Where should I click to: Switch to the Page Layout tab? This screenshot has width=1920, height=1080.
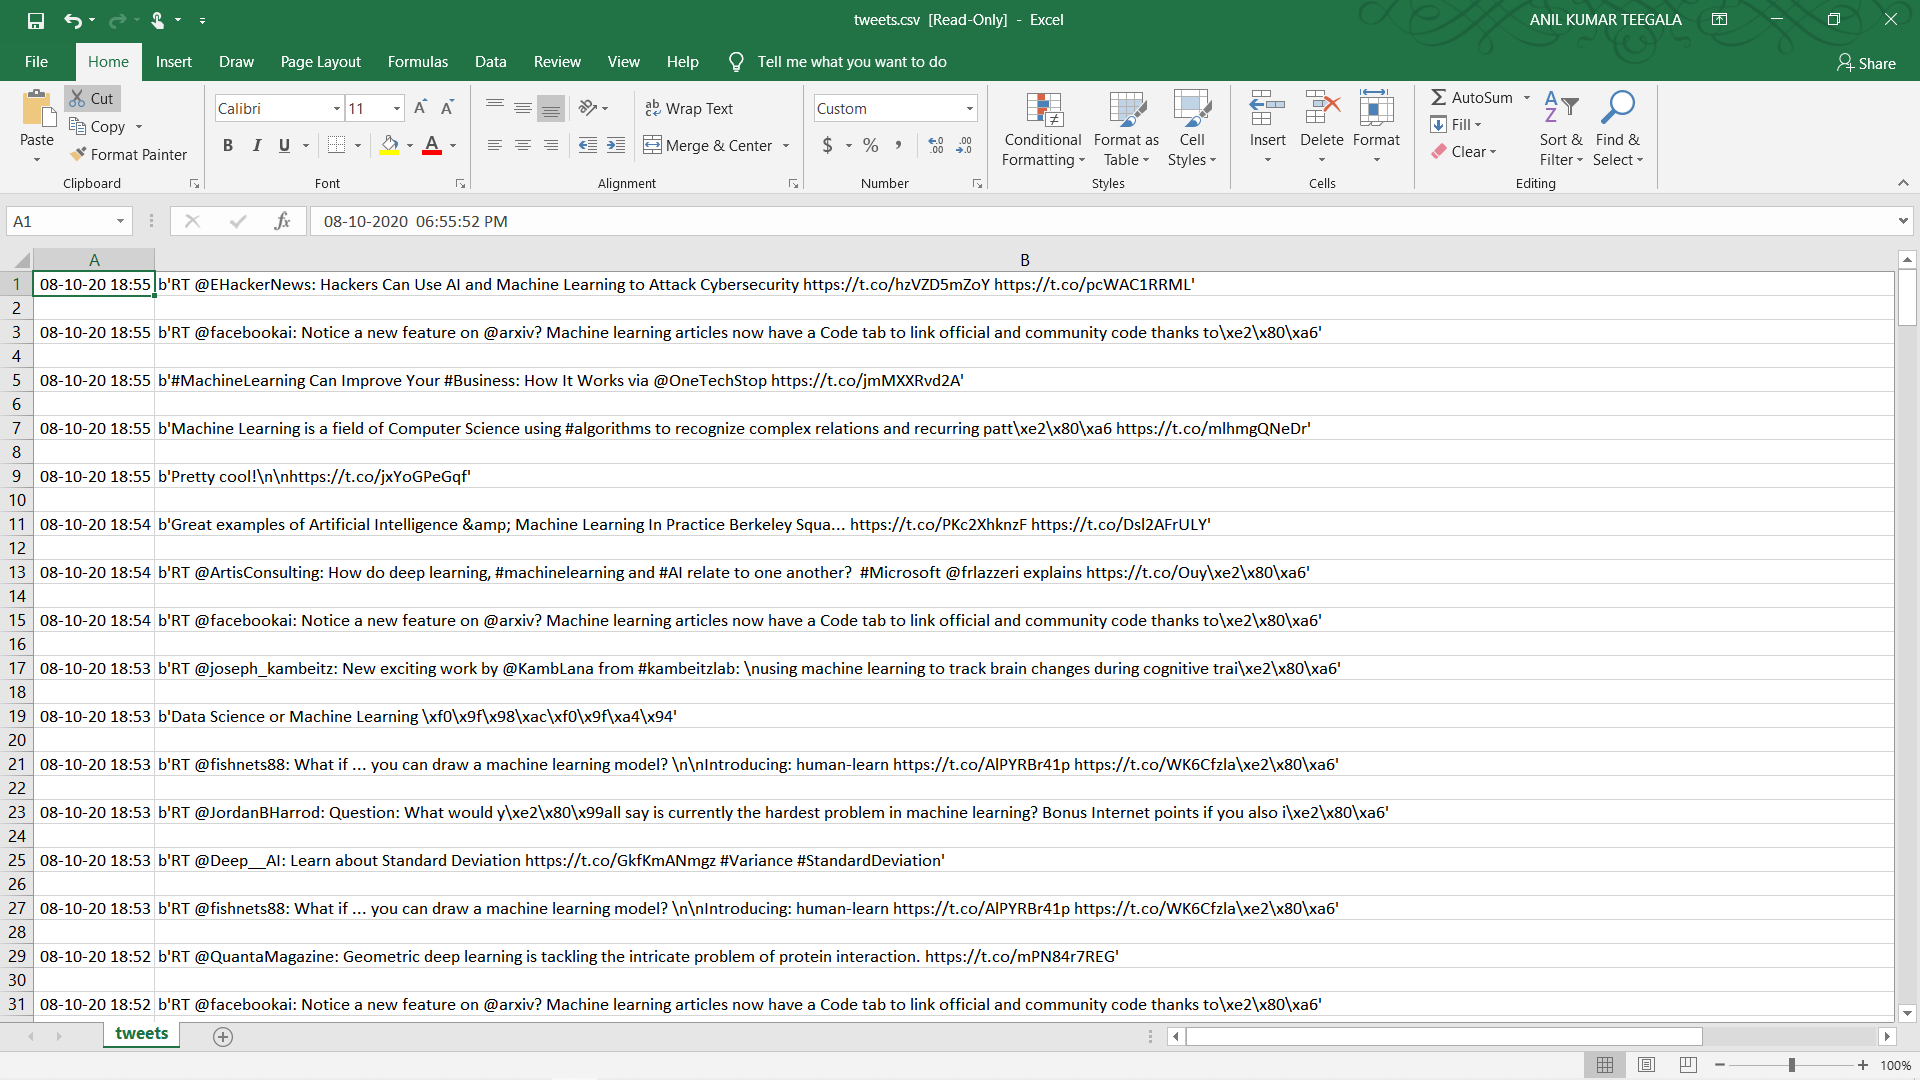point(321,62)
